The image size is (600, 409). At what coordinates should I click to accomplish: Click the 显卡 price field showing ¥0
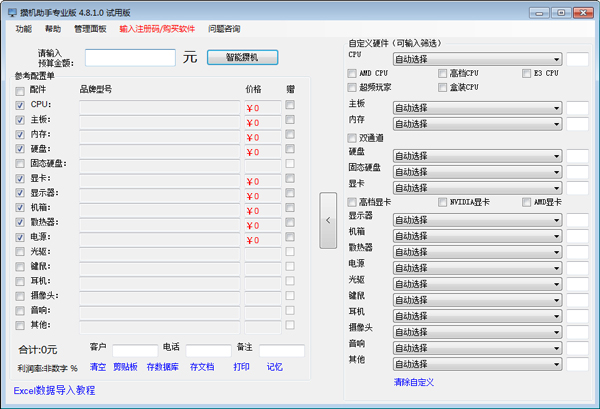263,181
